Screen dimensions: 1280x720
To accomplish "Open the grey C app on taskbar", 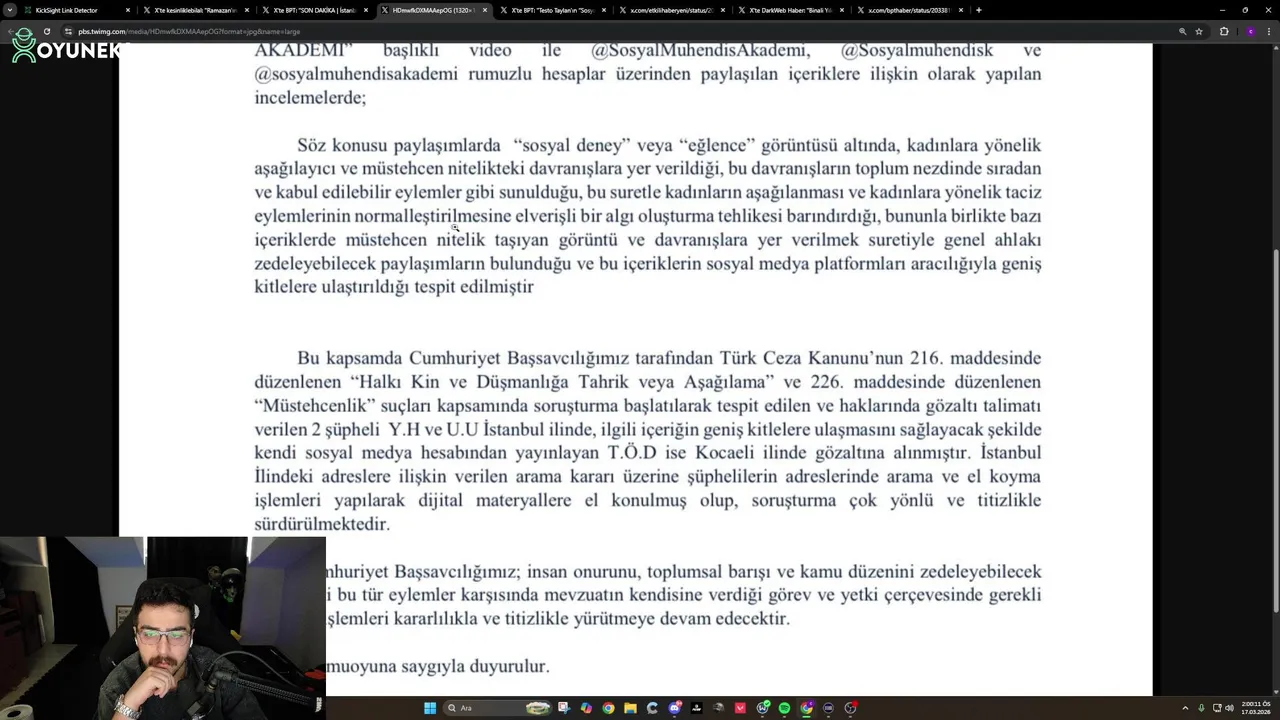I will (x=652, y=708).
